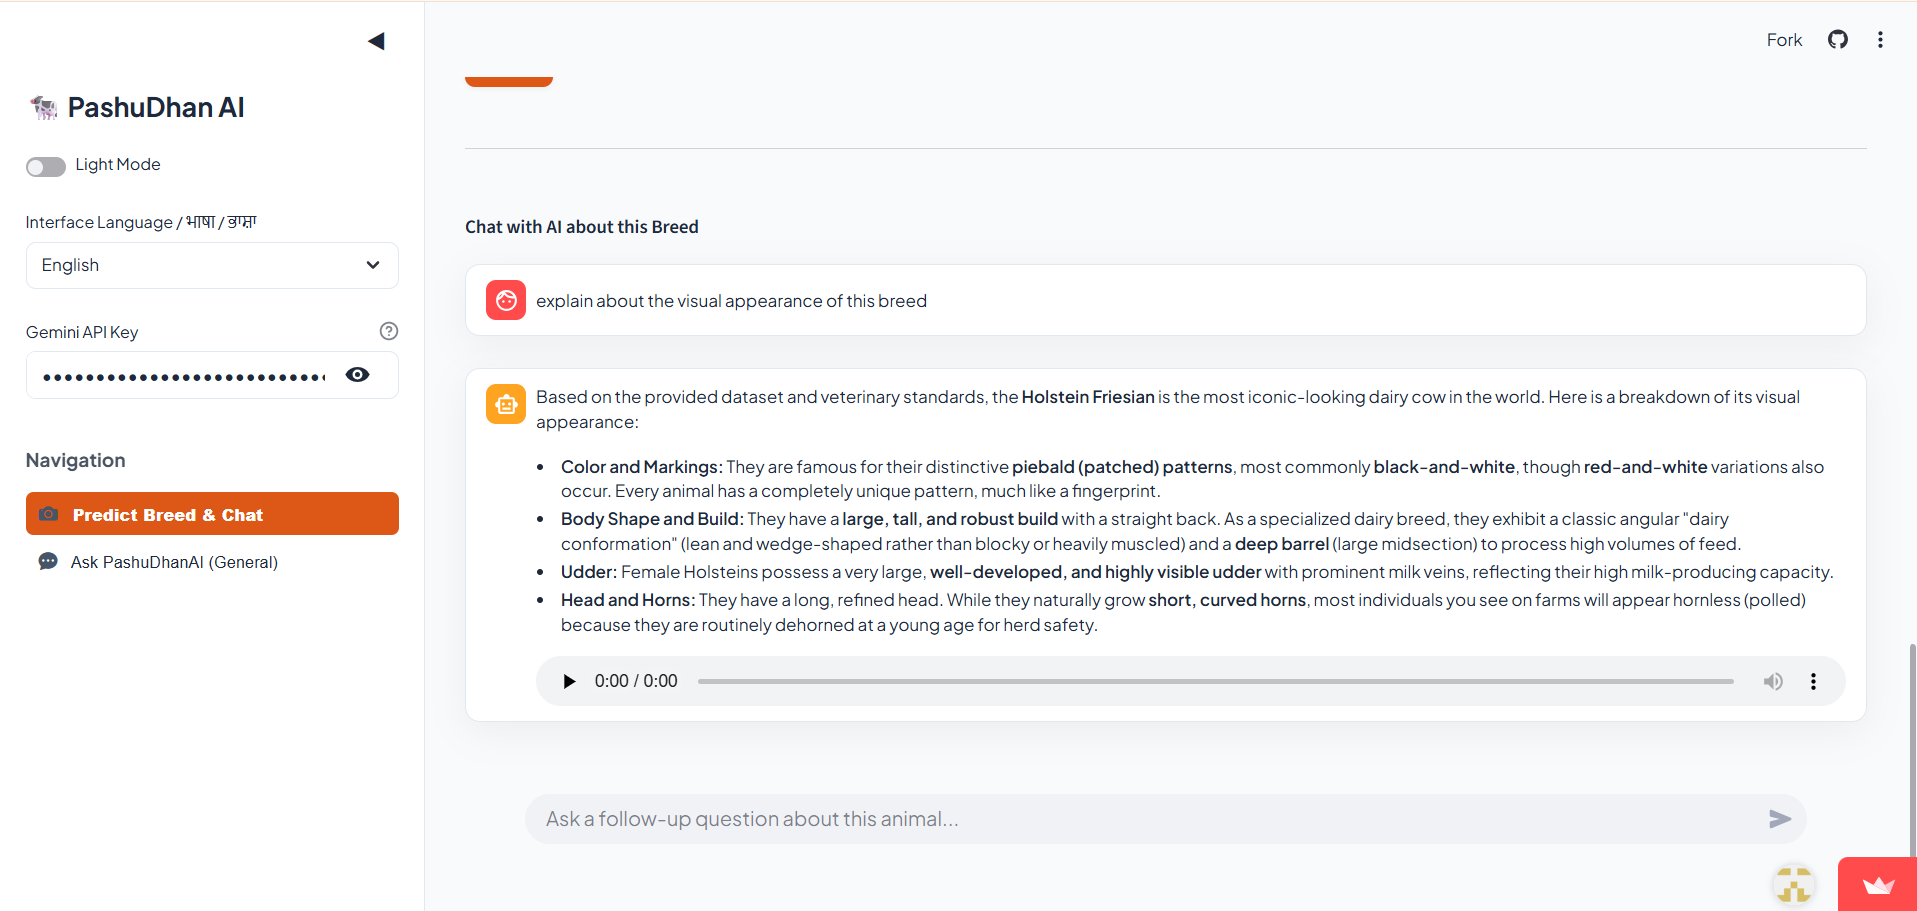Click the speech bubble icon beside Ask PashuDhanAI
The width and height of the screenshot is (1917, 911).
pos(48,561)
